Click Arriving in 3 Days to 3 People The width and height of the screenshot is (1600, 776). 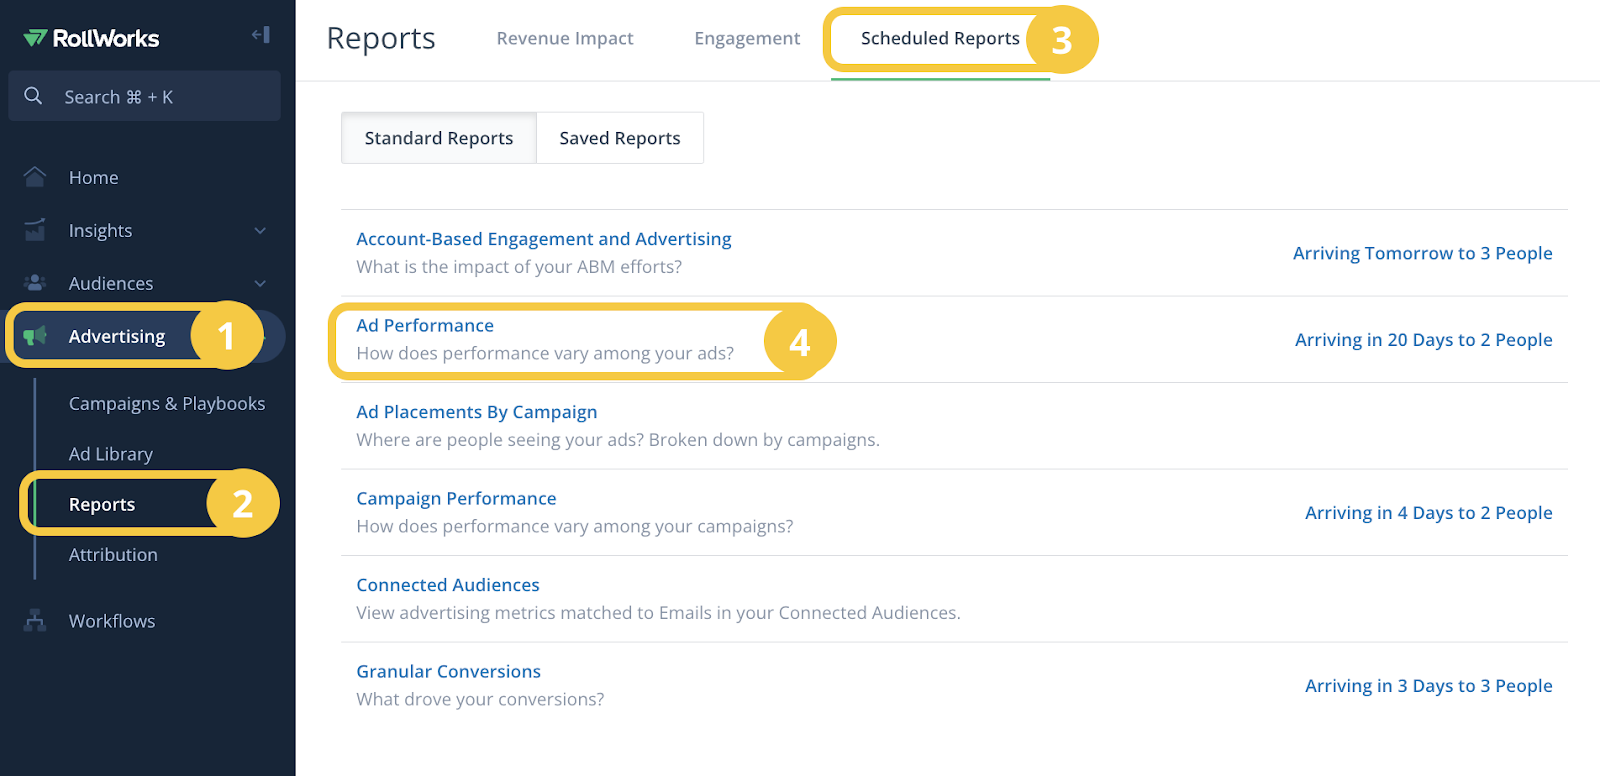pos(1429,686)
